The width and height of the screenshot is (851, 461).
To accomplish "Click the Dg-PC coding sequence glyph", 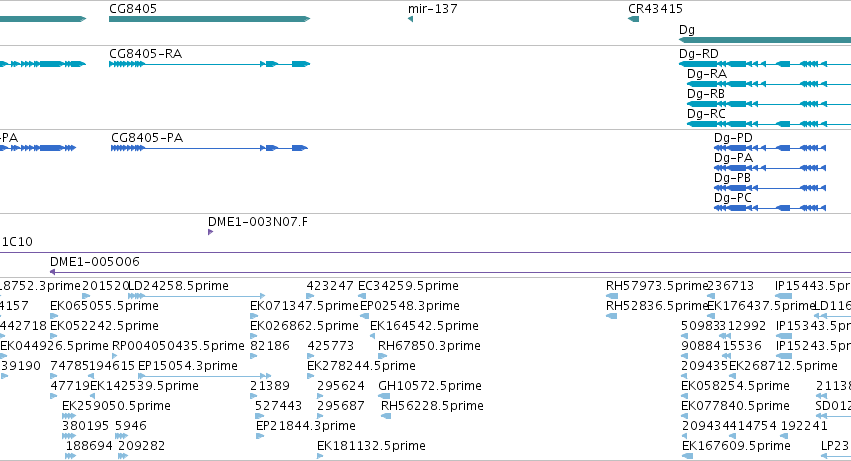I will coord(770,208).
